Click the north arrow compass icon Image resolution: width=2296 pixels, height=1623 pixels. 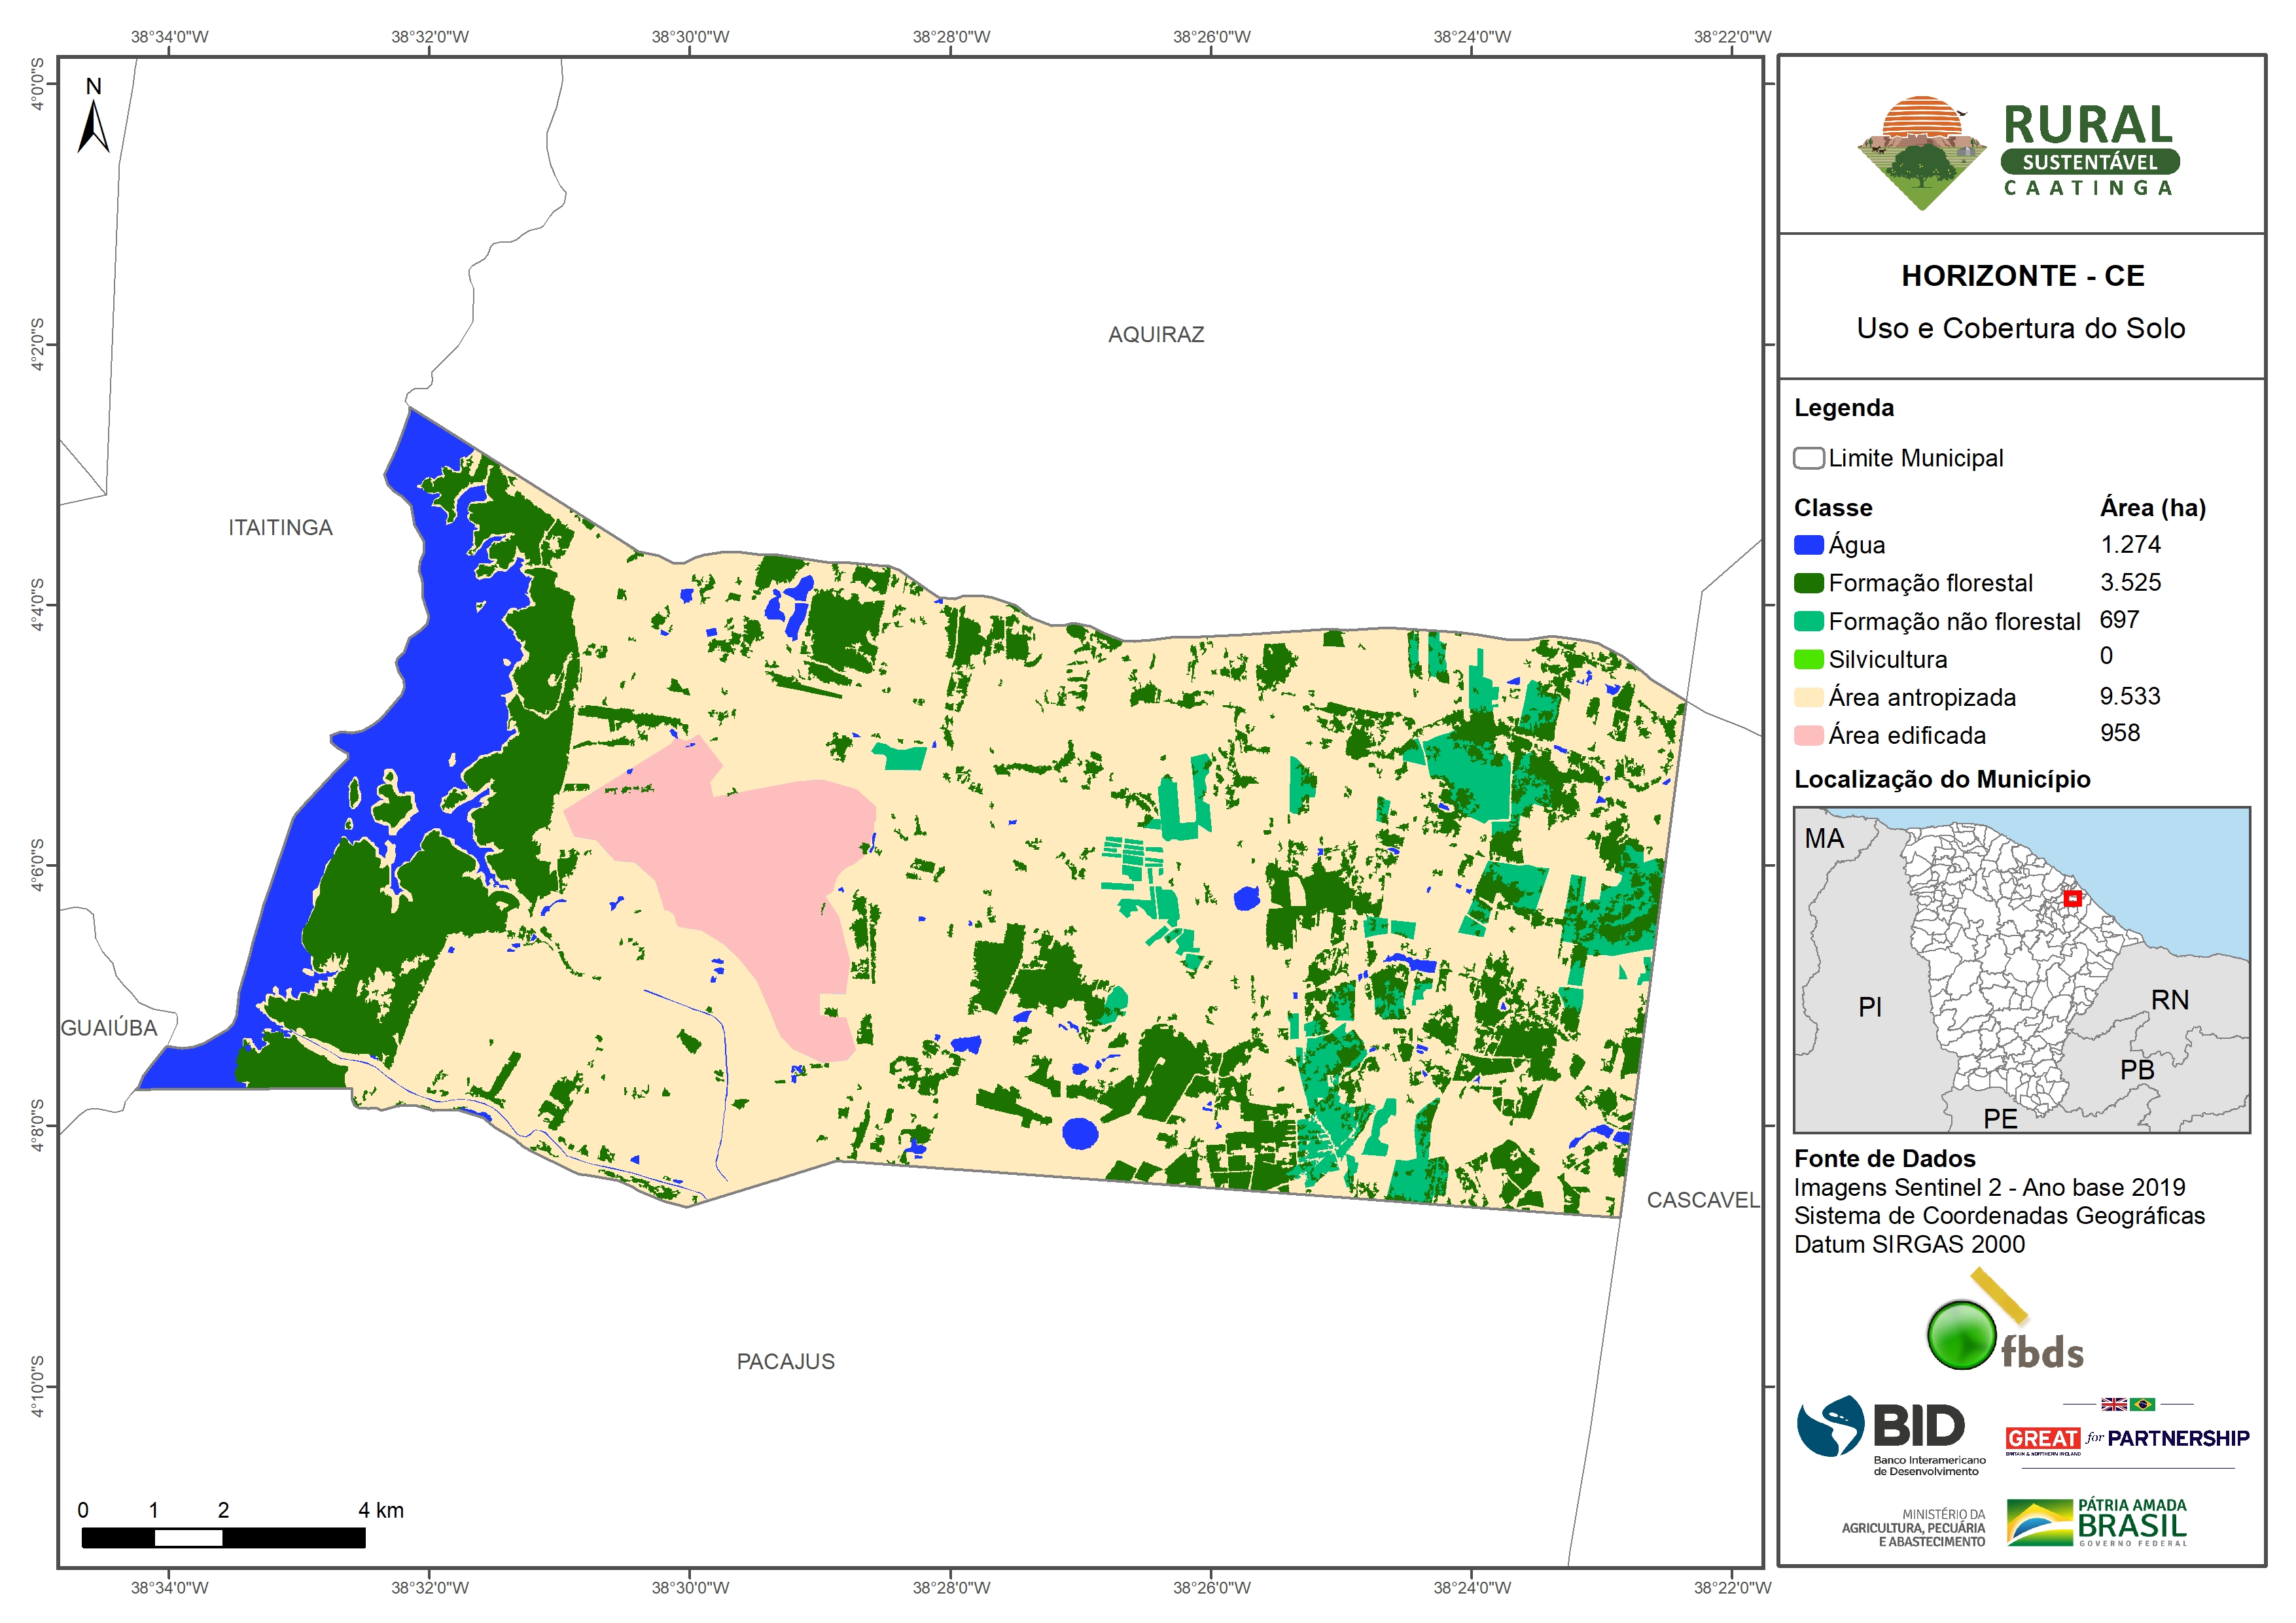[x=93, y=124]
